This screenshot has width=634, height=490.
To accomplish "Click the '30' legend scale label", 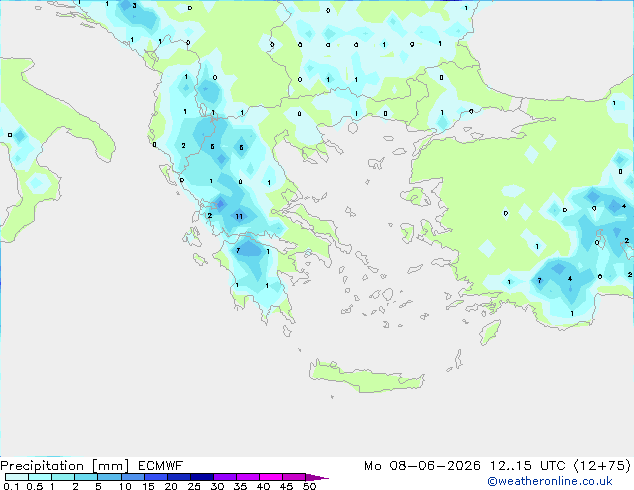I will click(x=217, y=486).
